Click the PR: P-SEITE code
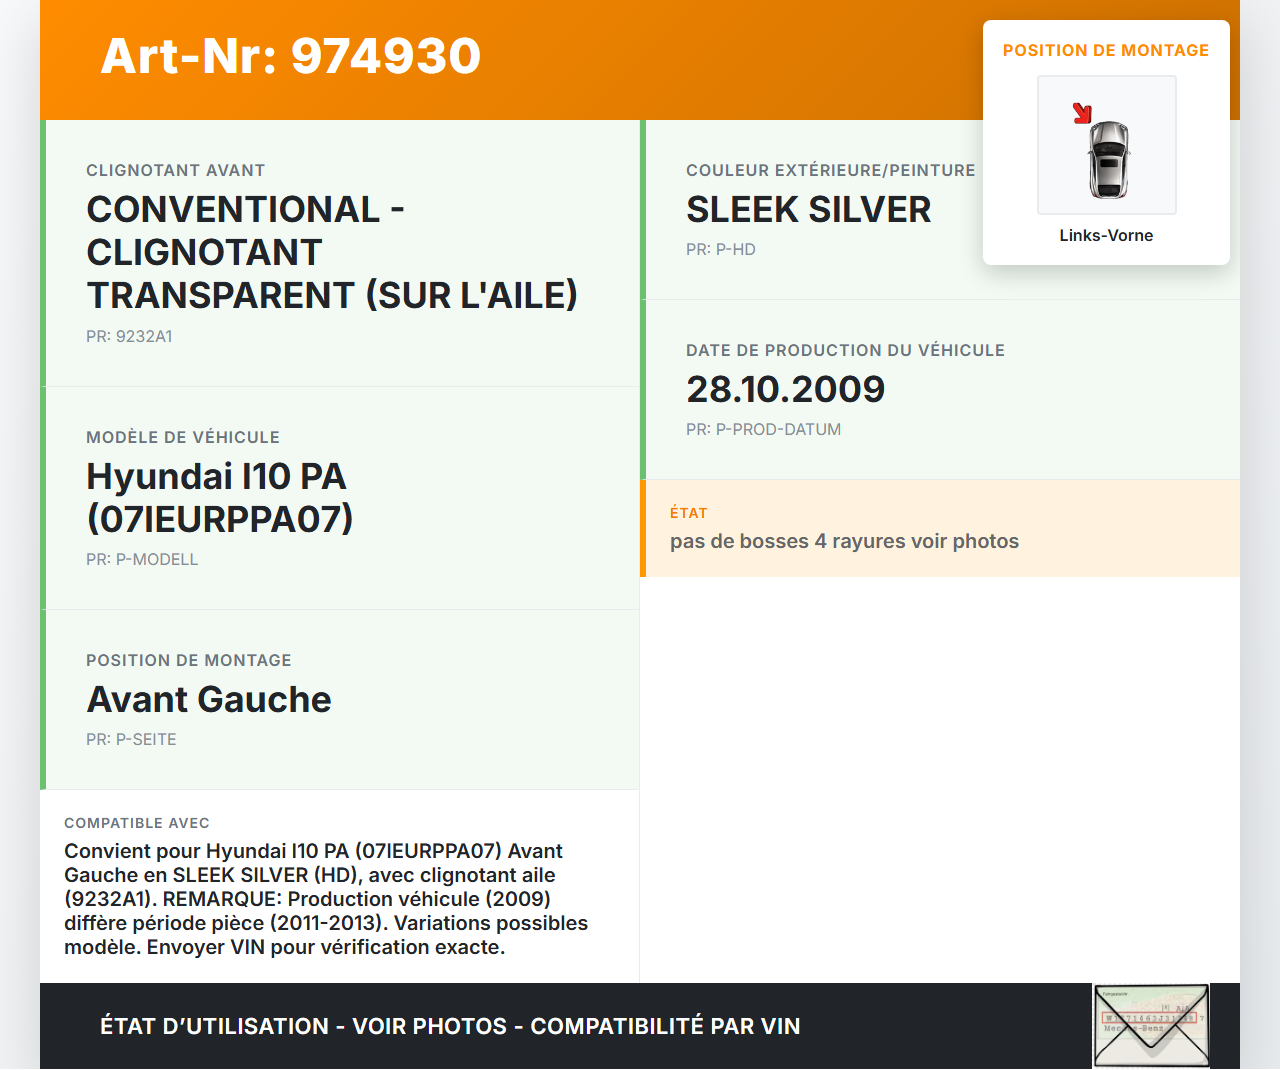The image size is (1280, 1070). [131, 740]
